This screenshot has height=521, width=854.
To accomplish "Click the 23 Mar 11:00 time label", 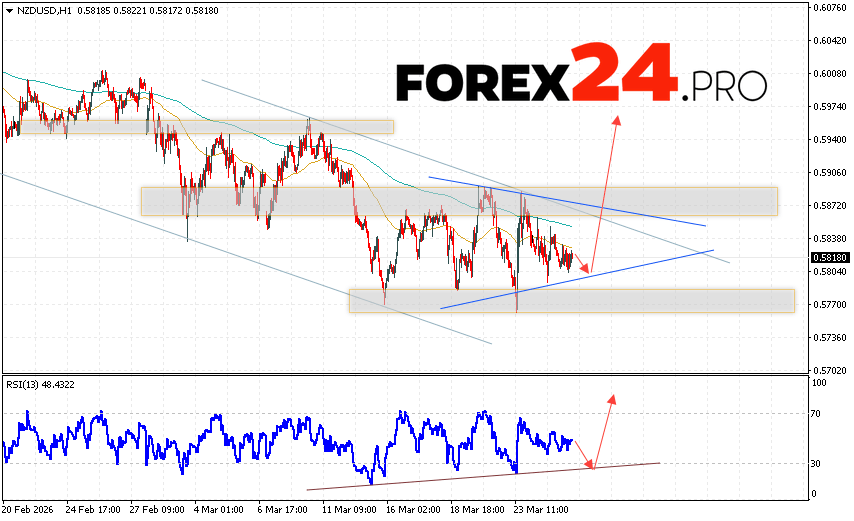I will tap(540, 510).
